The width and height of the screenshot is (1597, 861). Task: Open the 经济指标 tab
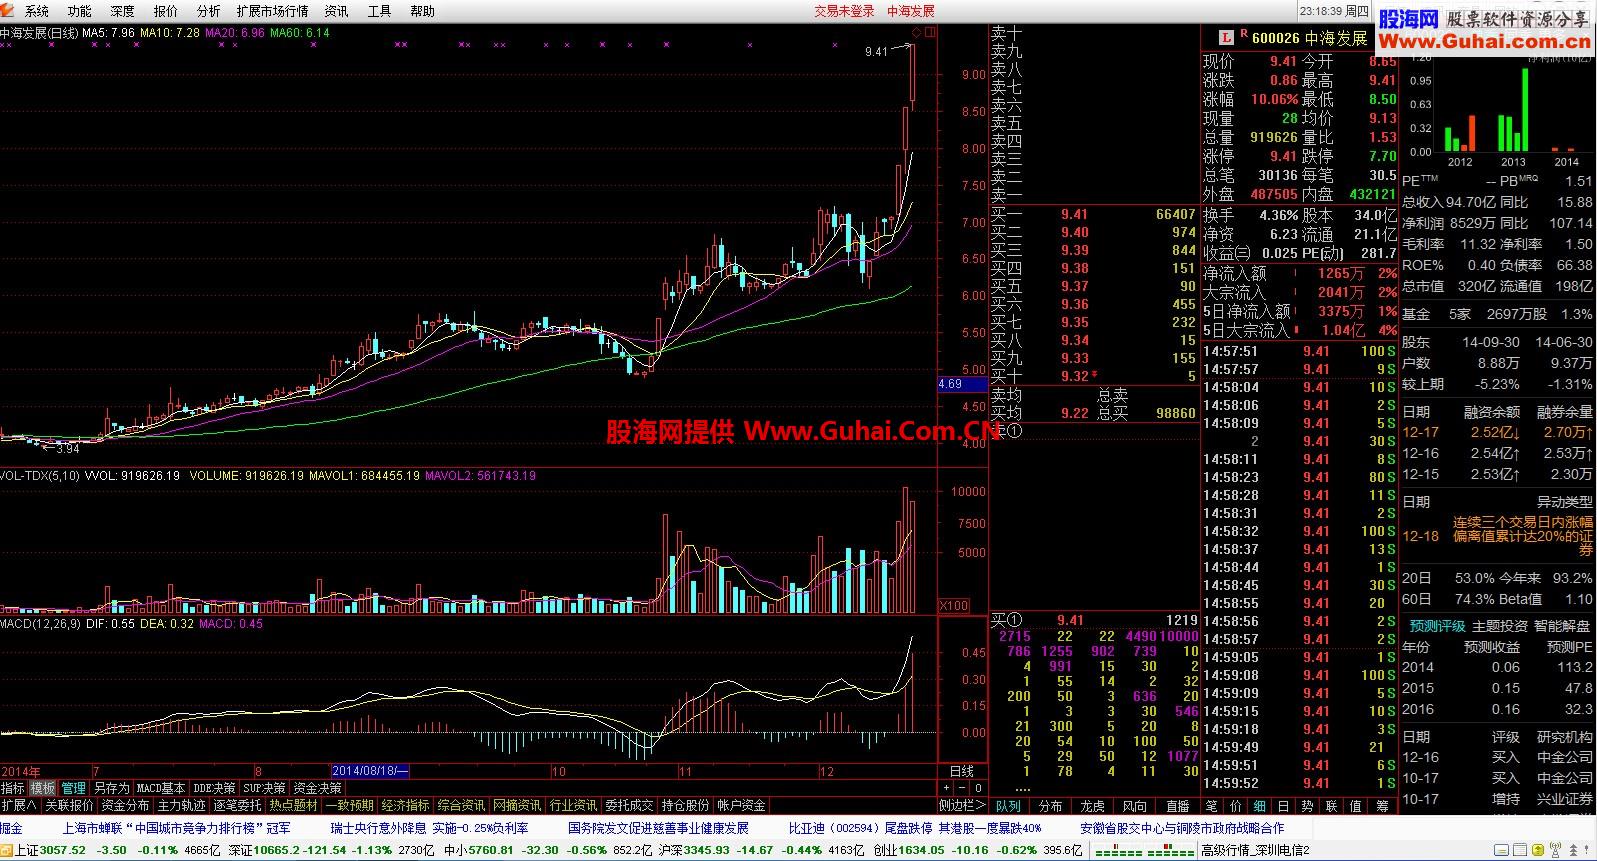coord(405,805)
